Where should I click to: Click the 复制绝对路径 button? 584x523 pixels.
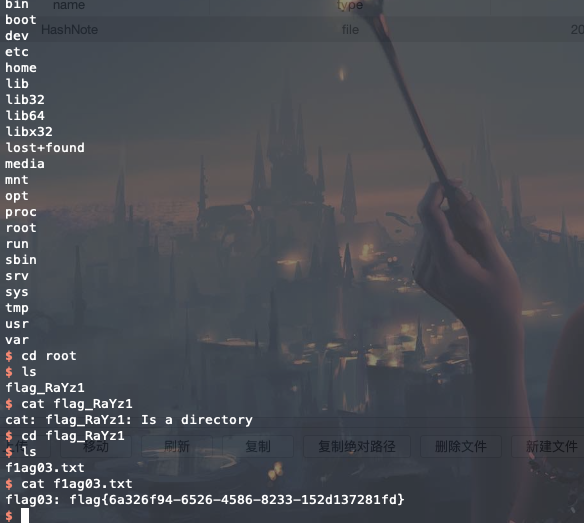click(357, 446)
